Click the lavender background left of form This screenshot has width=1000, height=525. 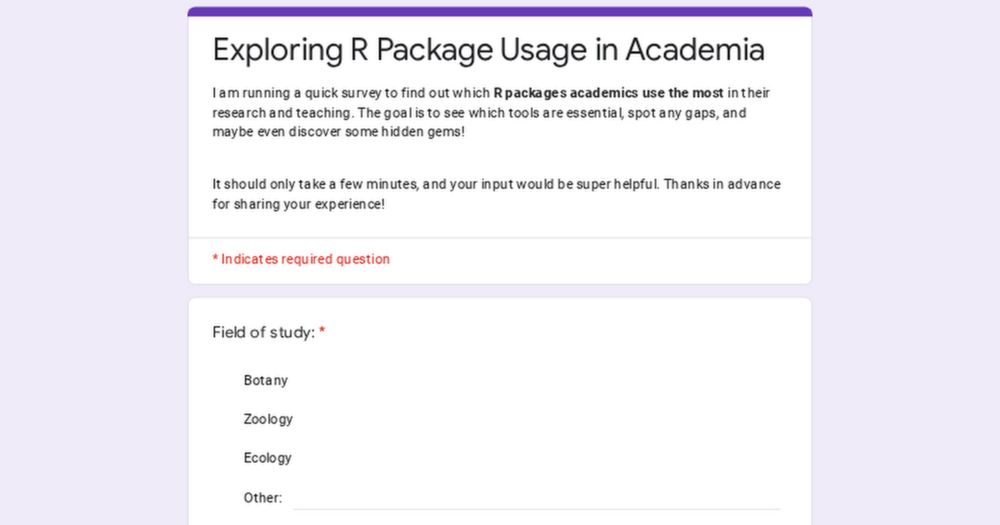tap(94, 262)
